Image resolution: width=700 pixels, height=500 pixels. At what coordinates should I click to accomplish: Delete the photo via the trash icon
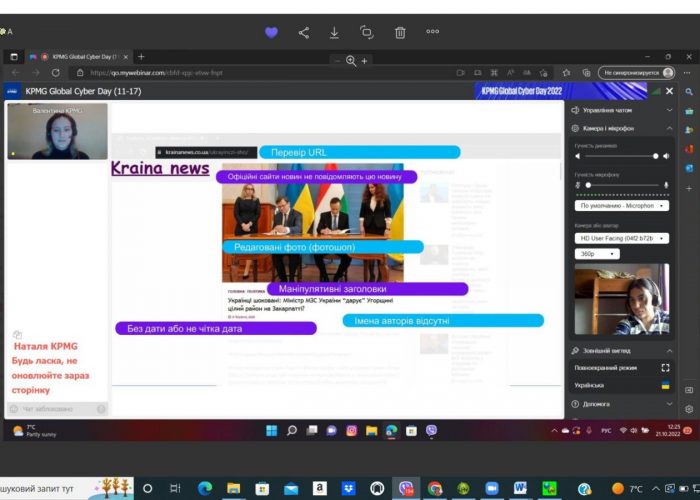pos(400,33)
